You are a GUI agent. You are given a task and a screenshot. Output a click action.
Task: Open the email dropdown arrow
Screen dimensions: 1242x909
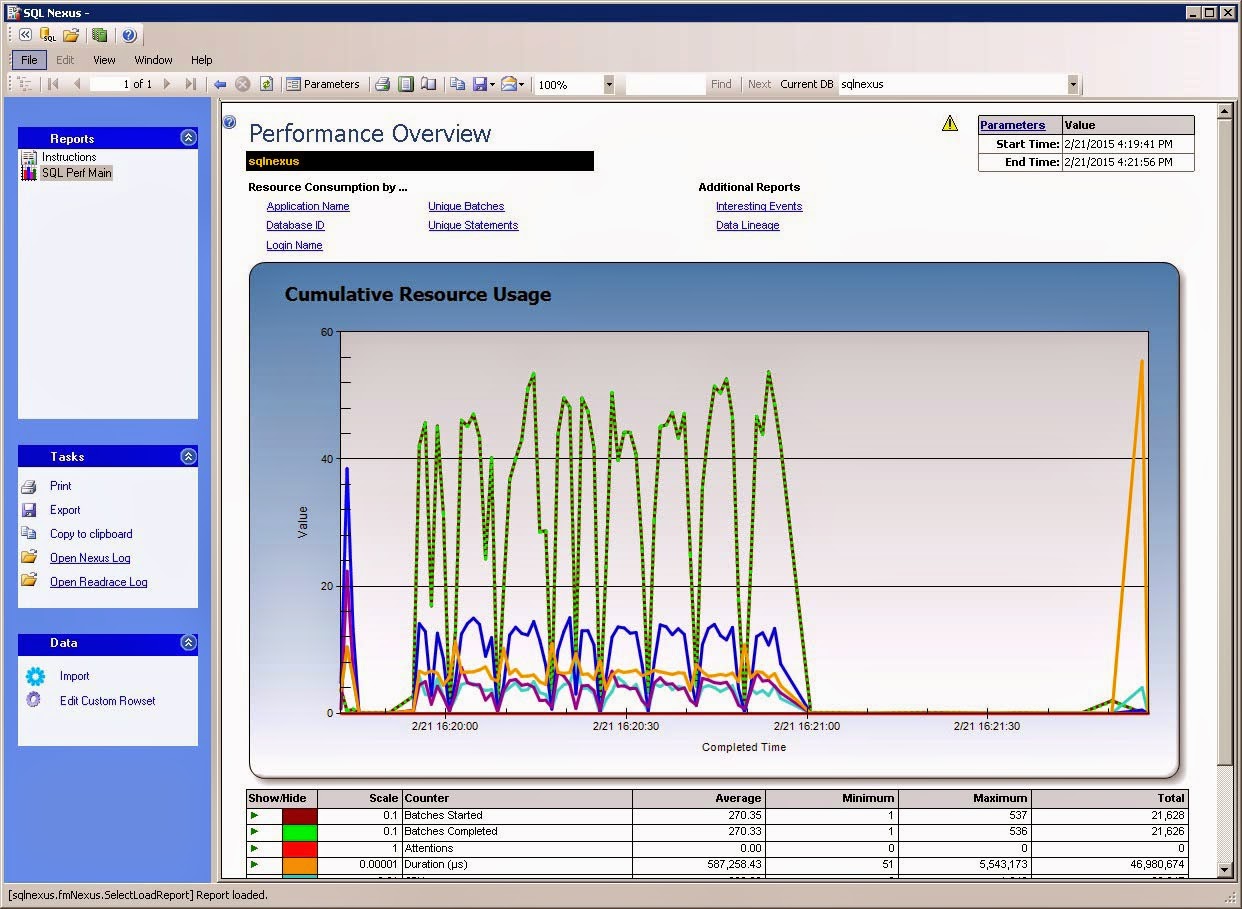pos(521,85)
